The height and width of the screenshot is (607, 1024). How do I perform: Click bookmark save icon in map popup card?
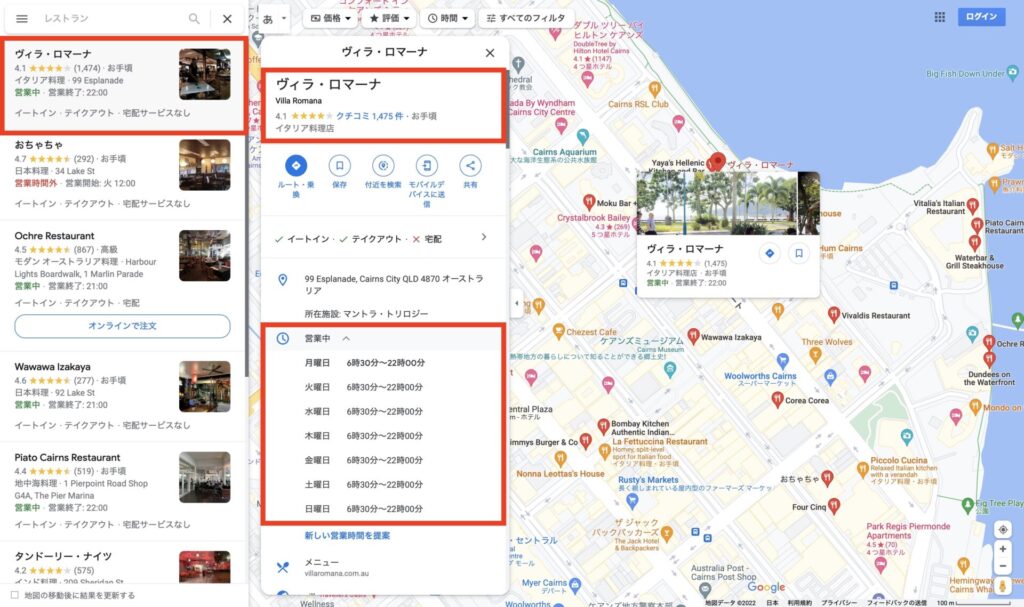tap(798, 254)
